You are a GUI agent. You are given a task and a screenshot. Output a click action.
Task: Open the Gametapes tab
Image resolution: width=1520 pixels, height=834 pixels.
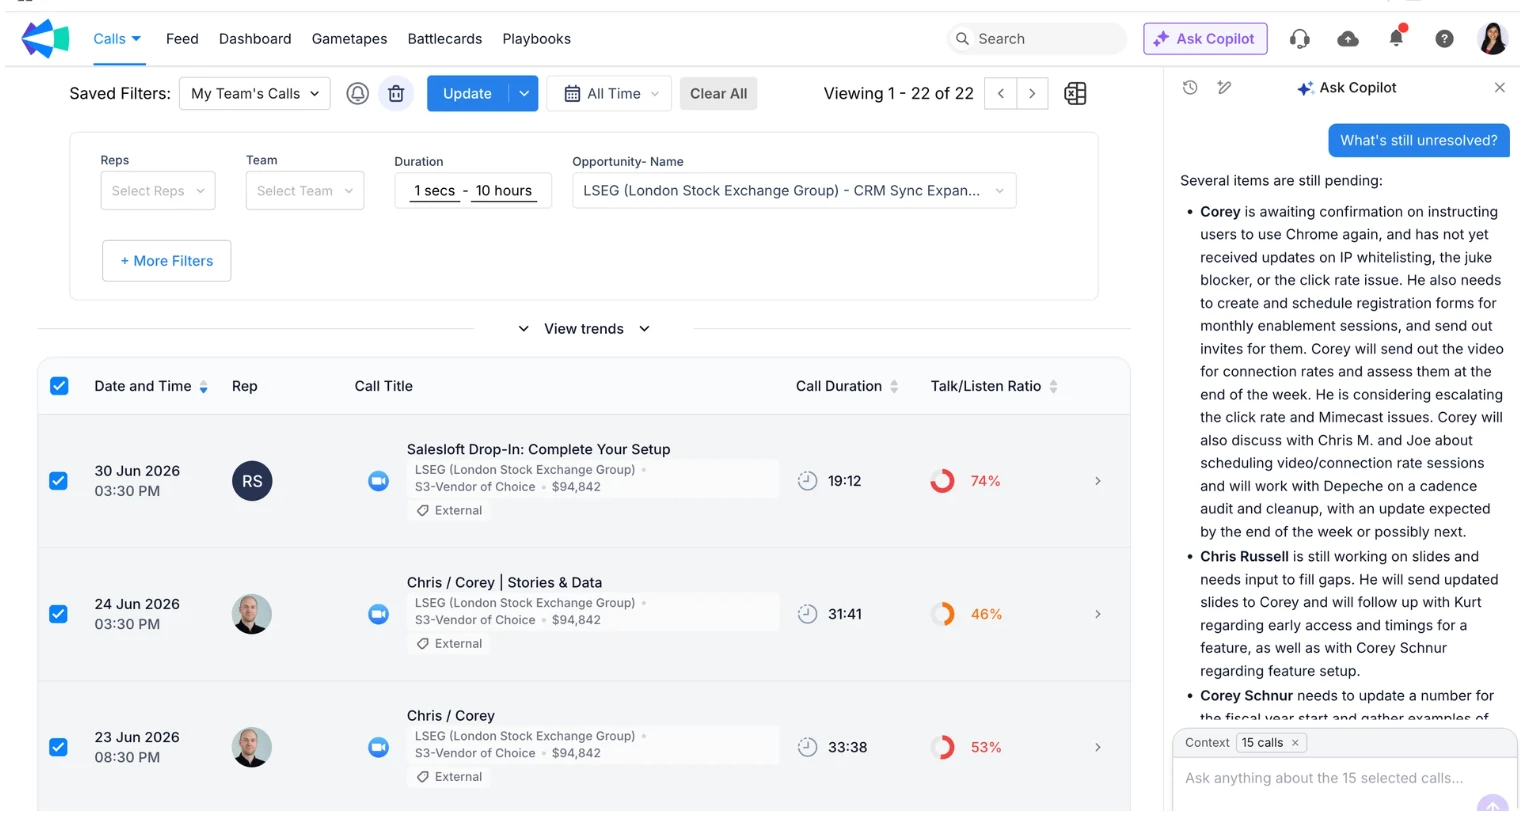[x=349, y=39]
